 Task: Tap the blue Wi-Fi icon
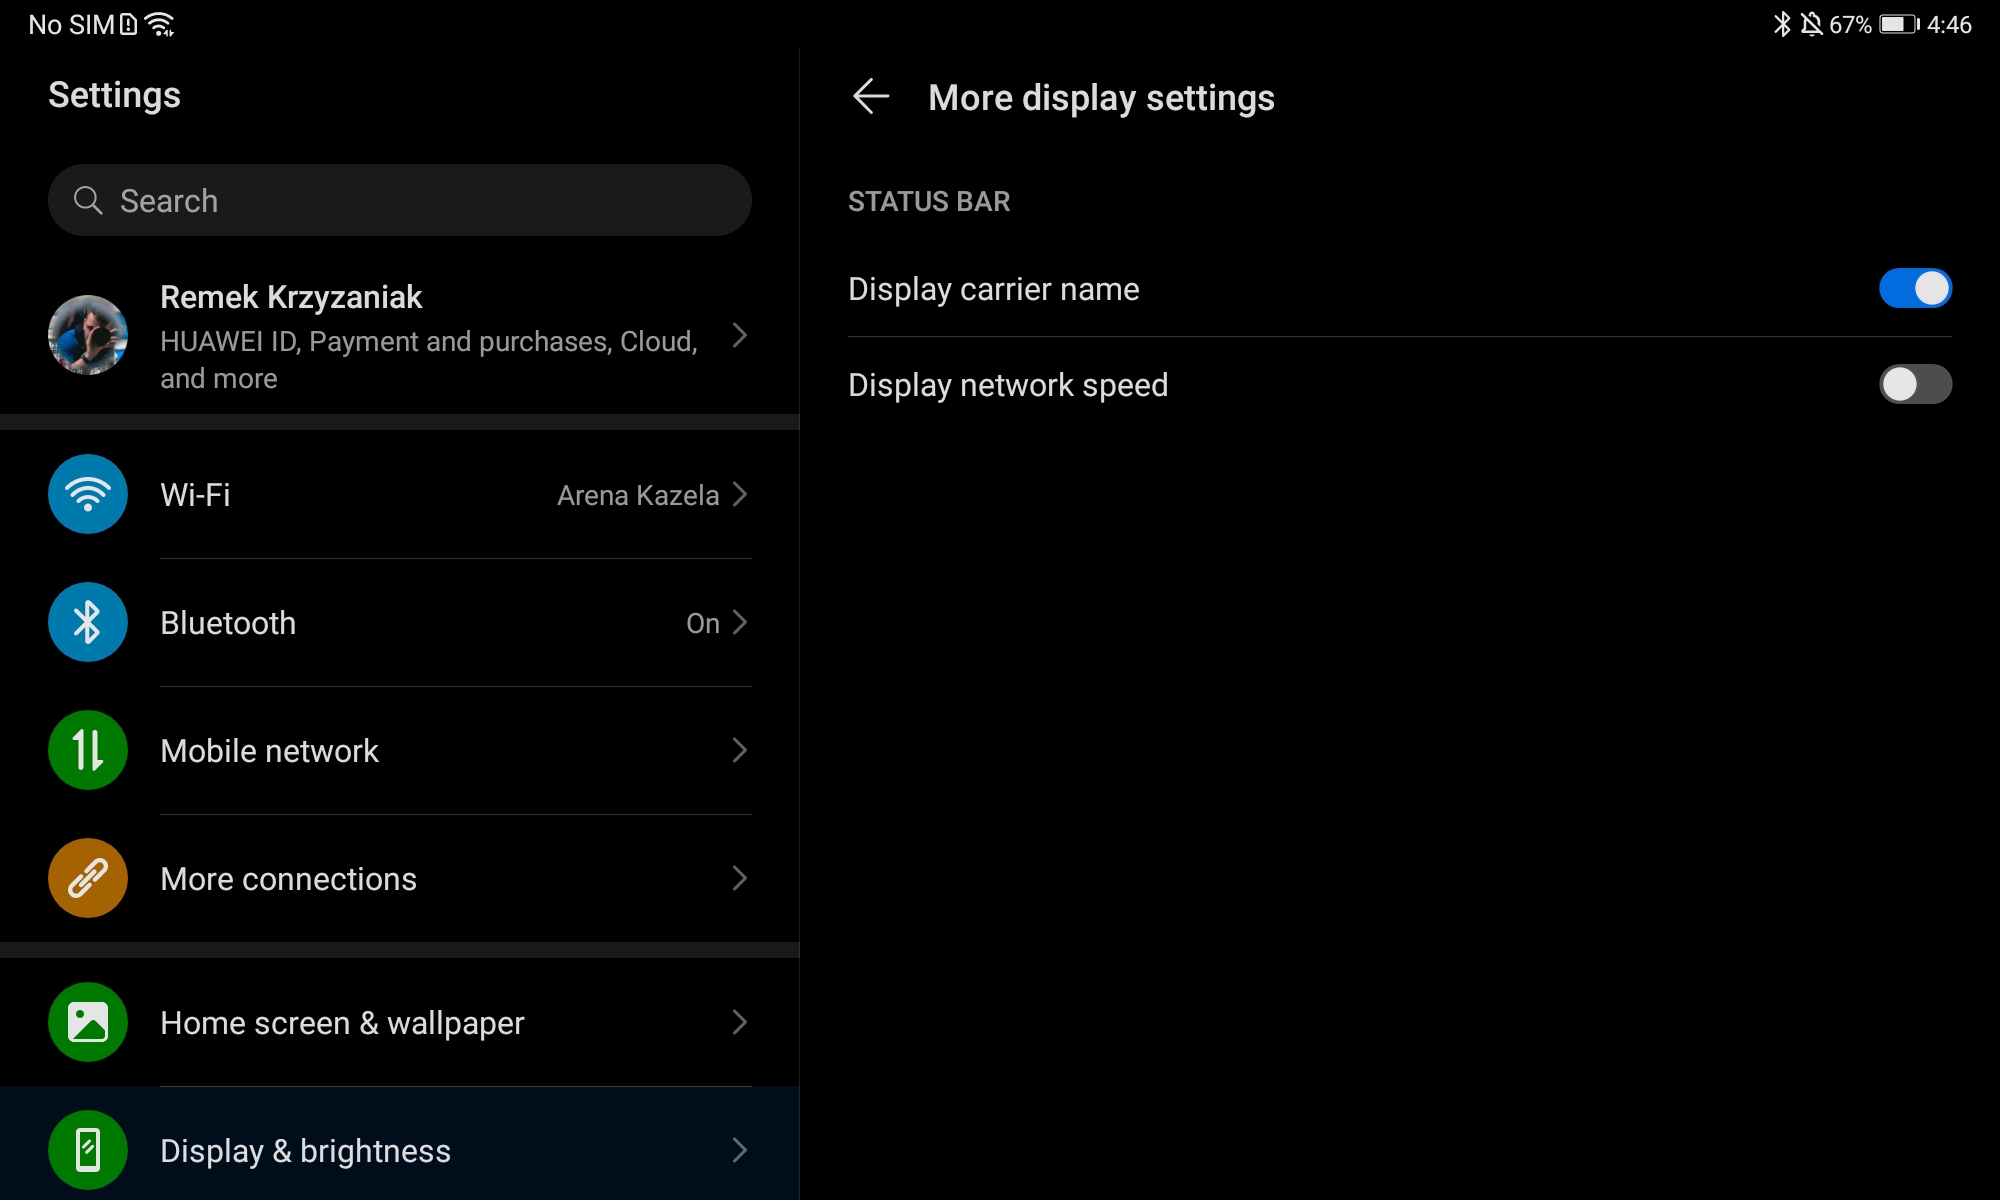[88, 494]
